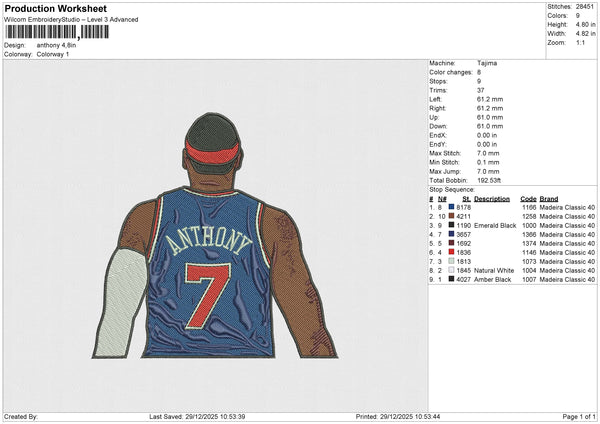The width and height of the screenshot is (600, 424).
Task: Click the navy swatch for thread 1366
Action: pos(452,234)
